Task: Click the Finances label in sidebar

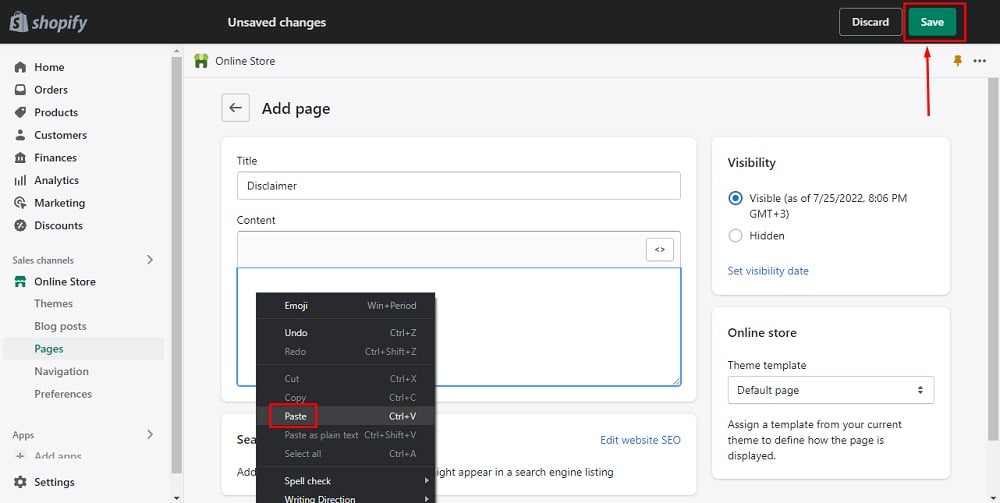Action: [55, 157]
